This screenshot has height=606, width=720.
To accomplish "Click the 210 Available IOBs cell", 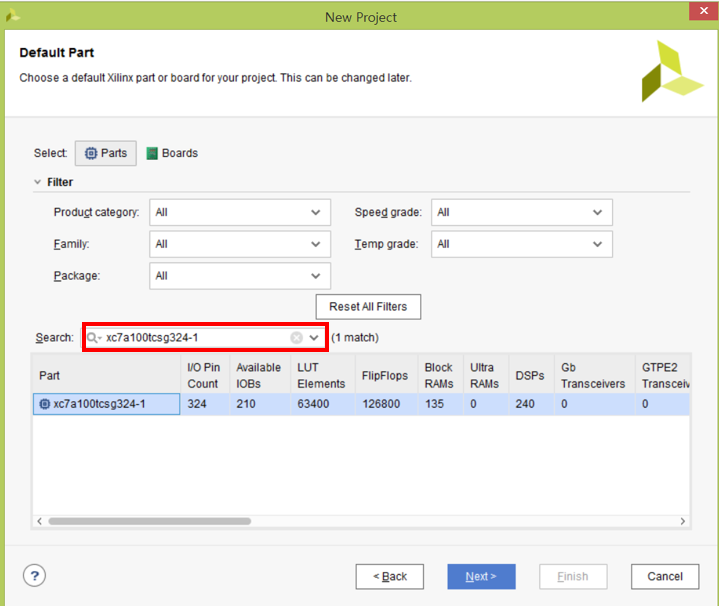I will (x=260, y=404).
